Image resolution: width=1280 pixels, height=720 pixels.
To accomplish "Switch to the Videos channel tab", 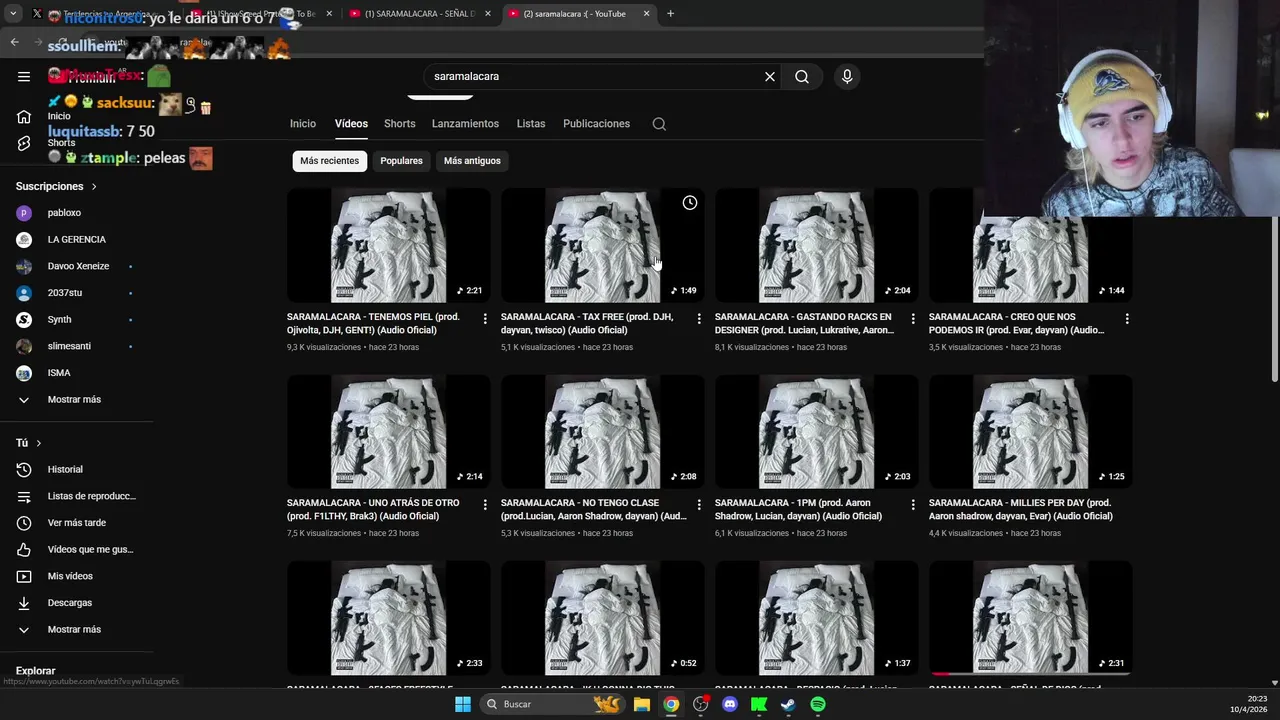I will [x=351, y=124].
